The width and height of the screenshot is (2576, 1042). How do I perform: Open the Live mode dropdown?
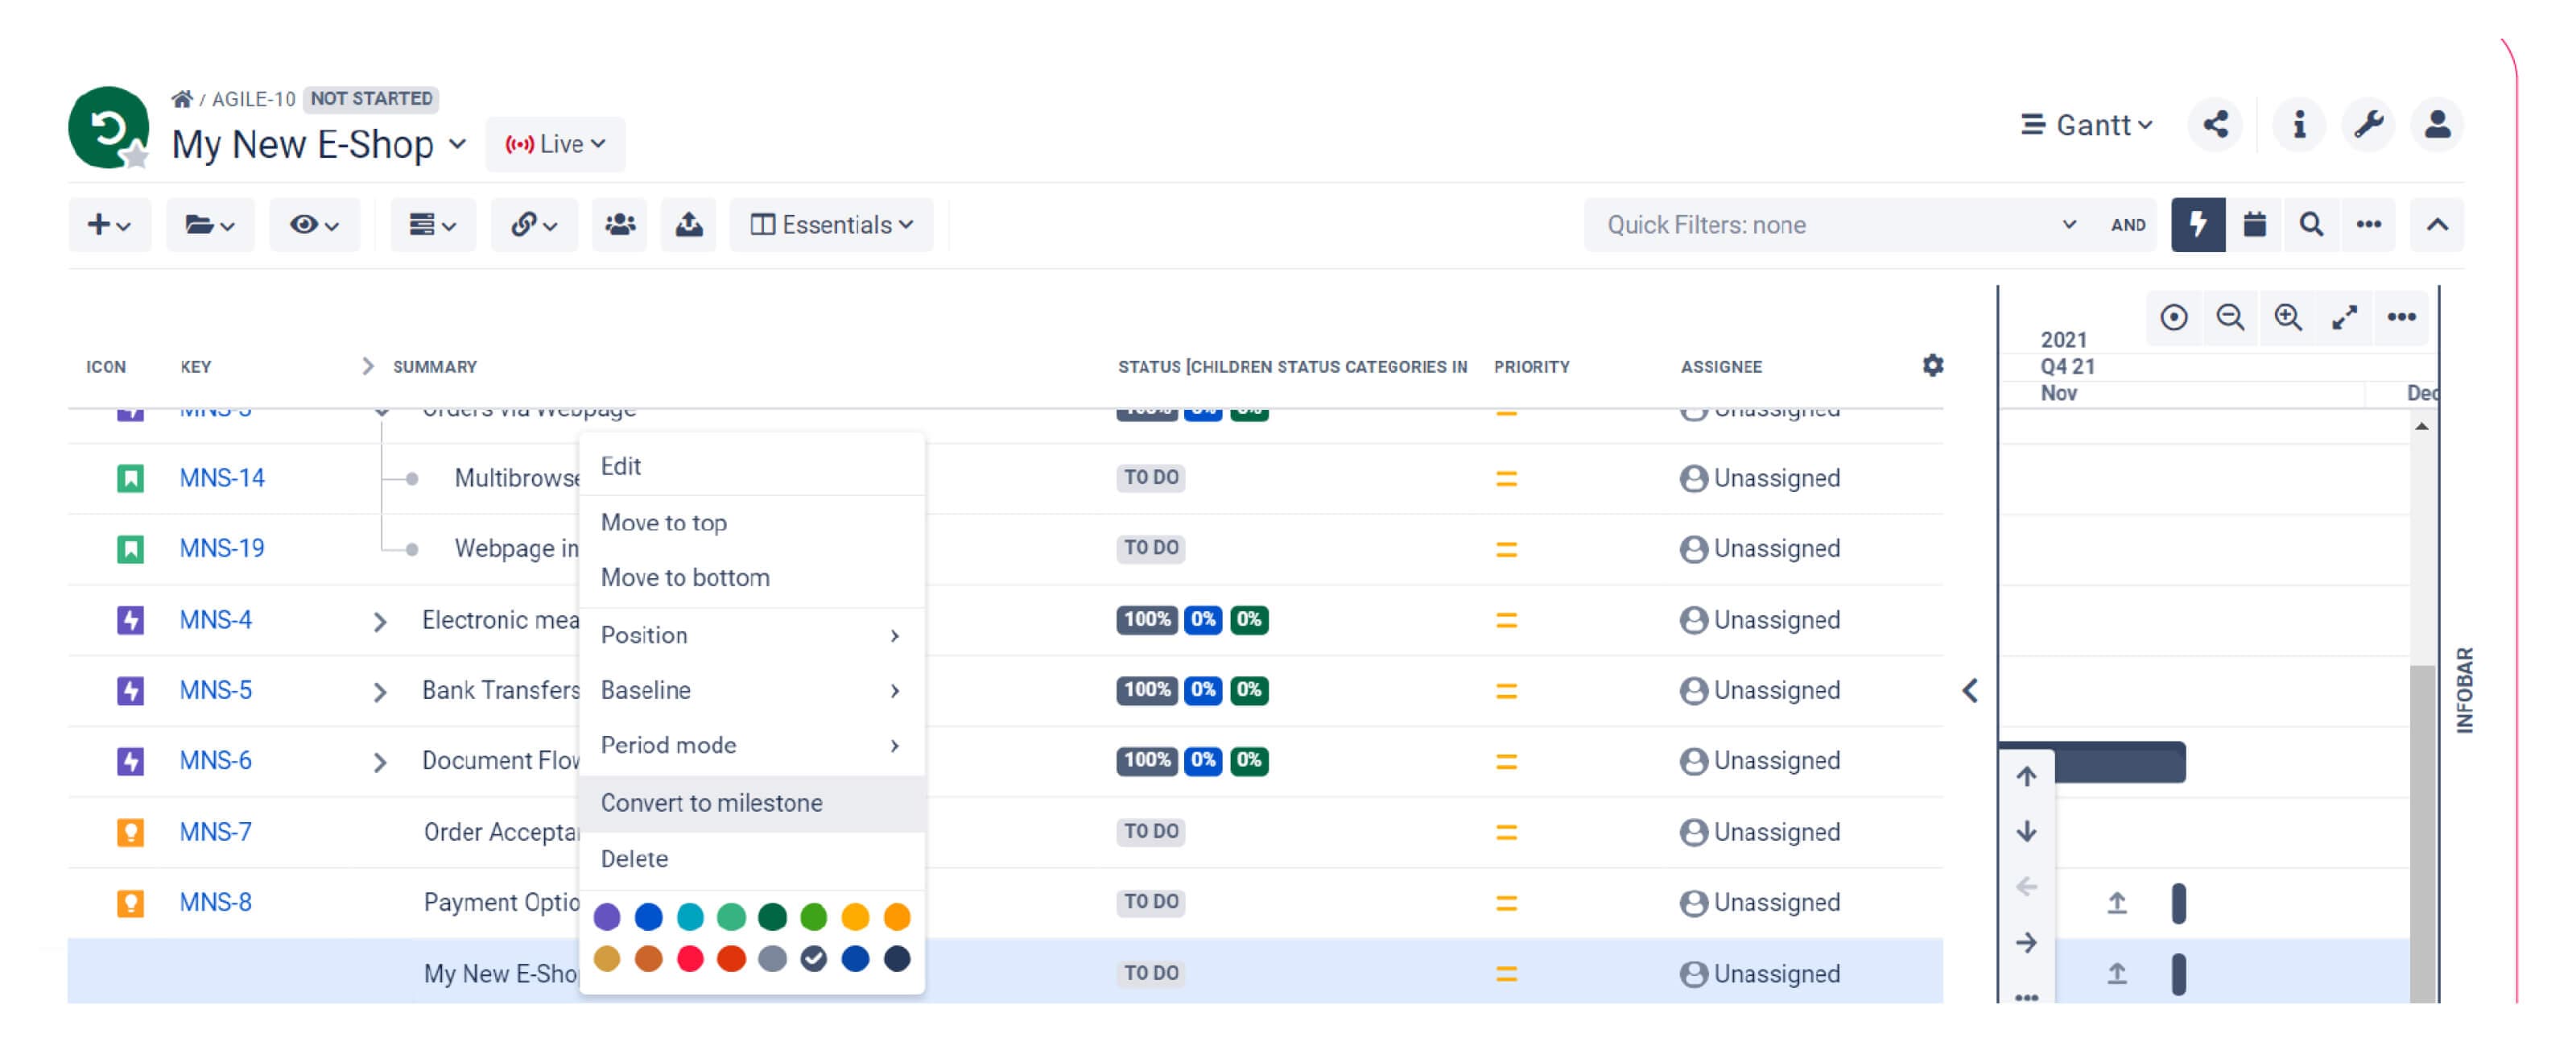(x=555, y=145)
